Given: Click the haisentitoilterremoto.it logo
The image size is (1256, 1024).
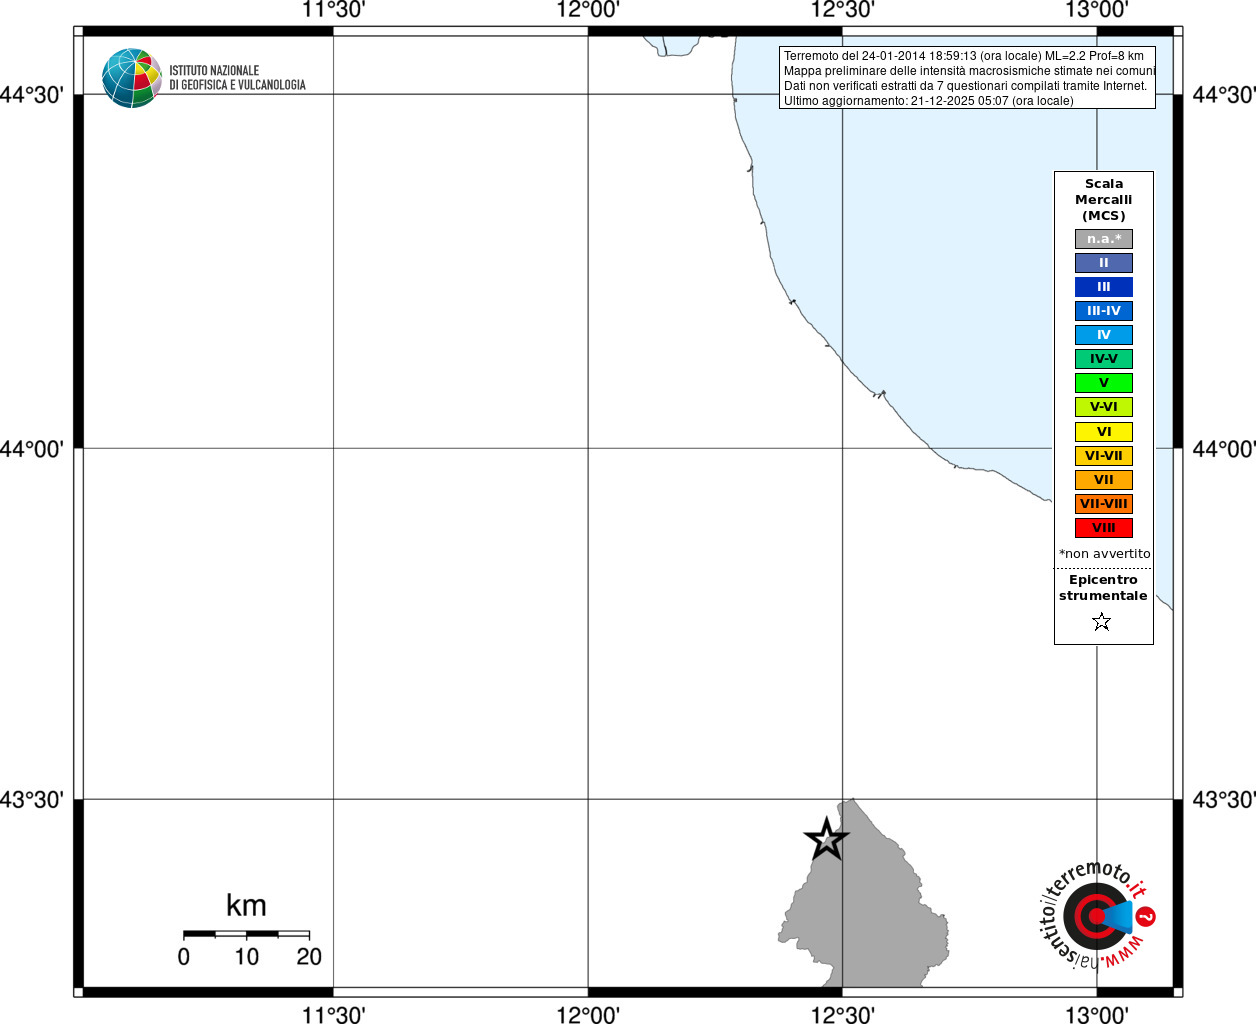Looking at the screenshot, I should (1097, 915).
